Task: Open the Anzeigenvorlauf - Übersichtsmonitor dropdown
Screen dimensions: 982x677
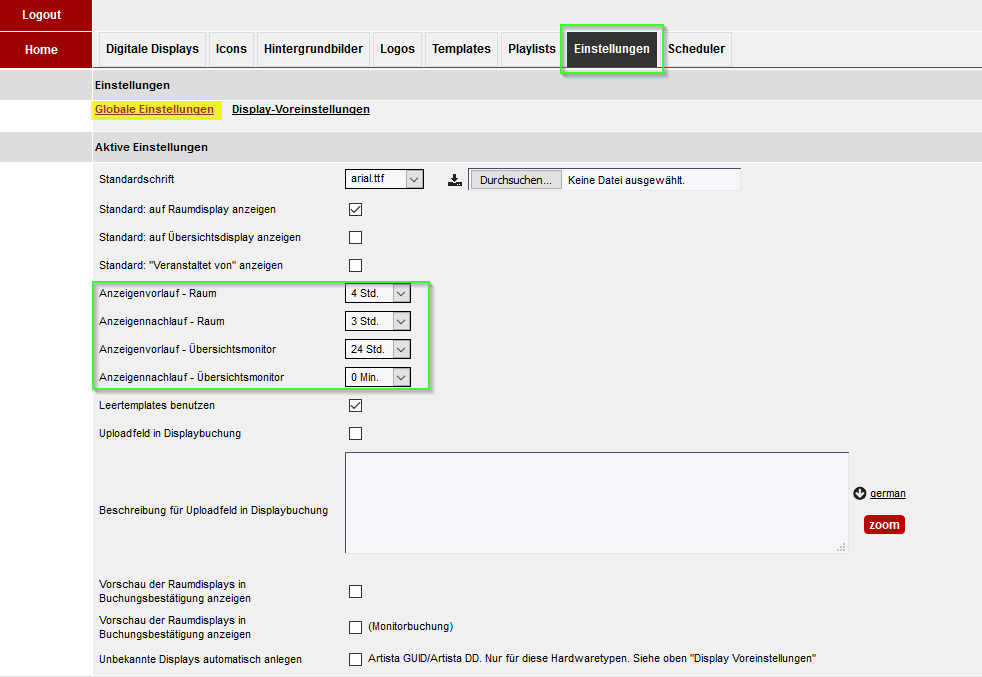Action: (x=378, y=349)
